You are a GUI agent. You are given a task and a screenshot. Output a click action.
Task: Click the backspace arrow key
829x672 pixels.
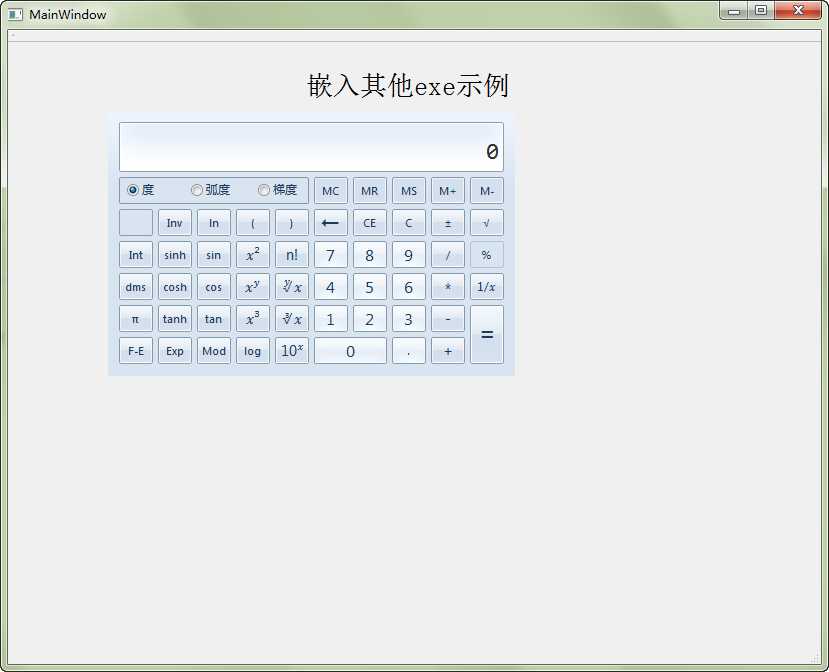331,223
